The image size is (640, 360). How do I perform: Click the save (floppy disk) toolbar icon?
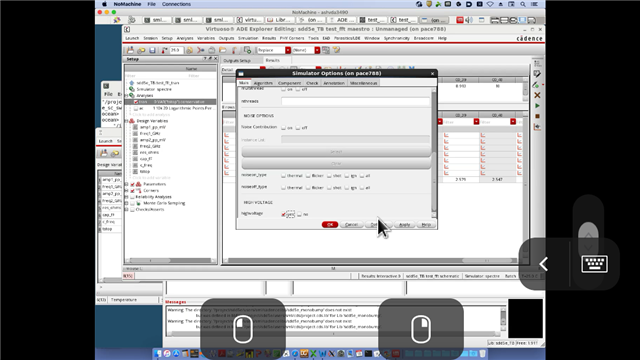pyautogui.click(x=152, y=50)
